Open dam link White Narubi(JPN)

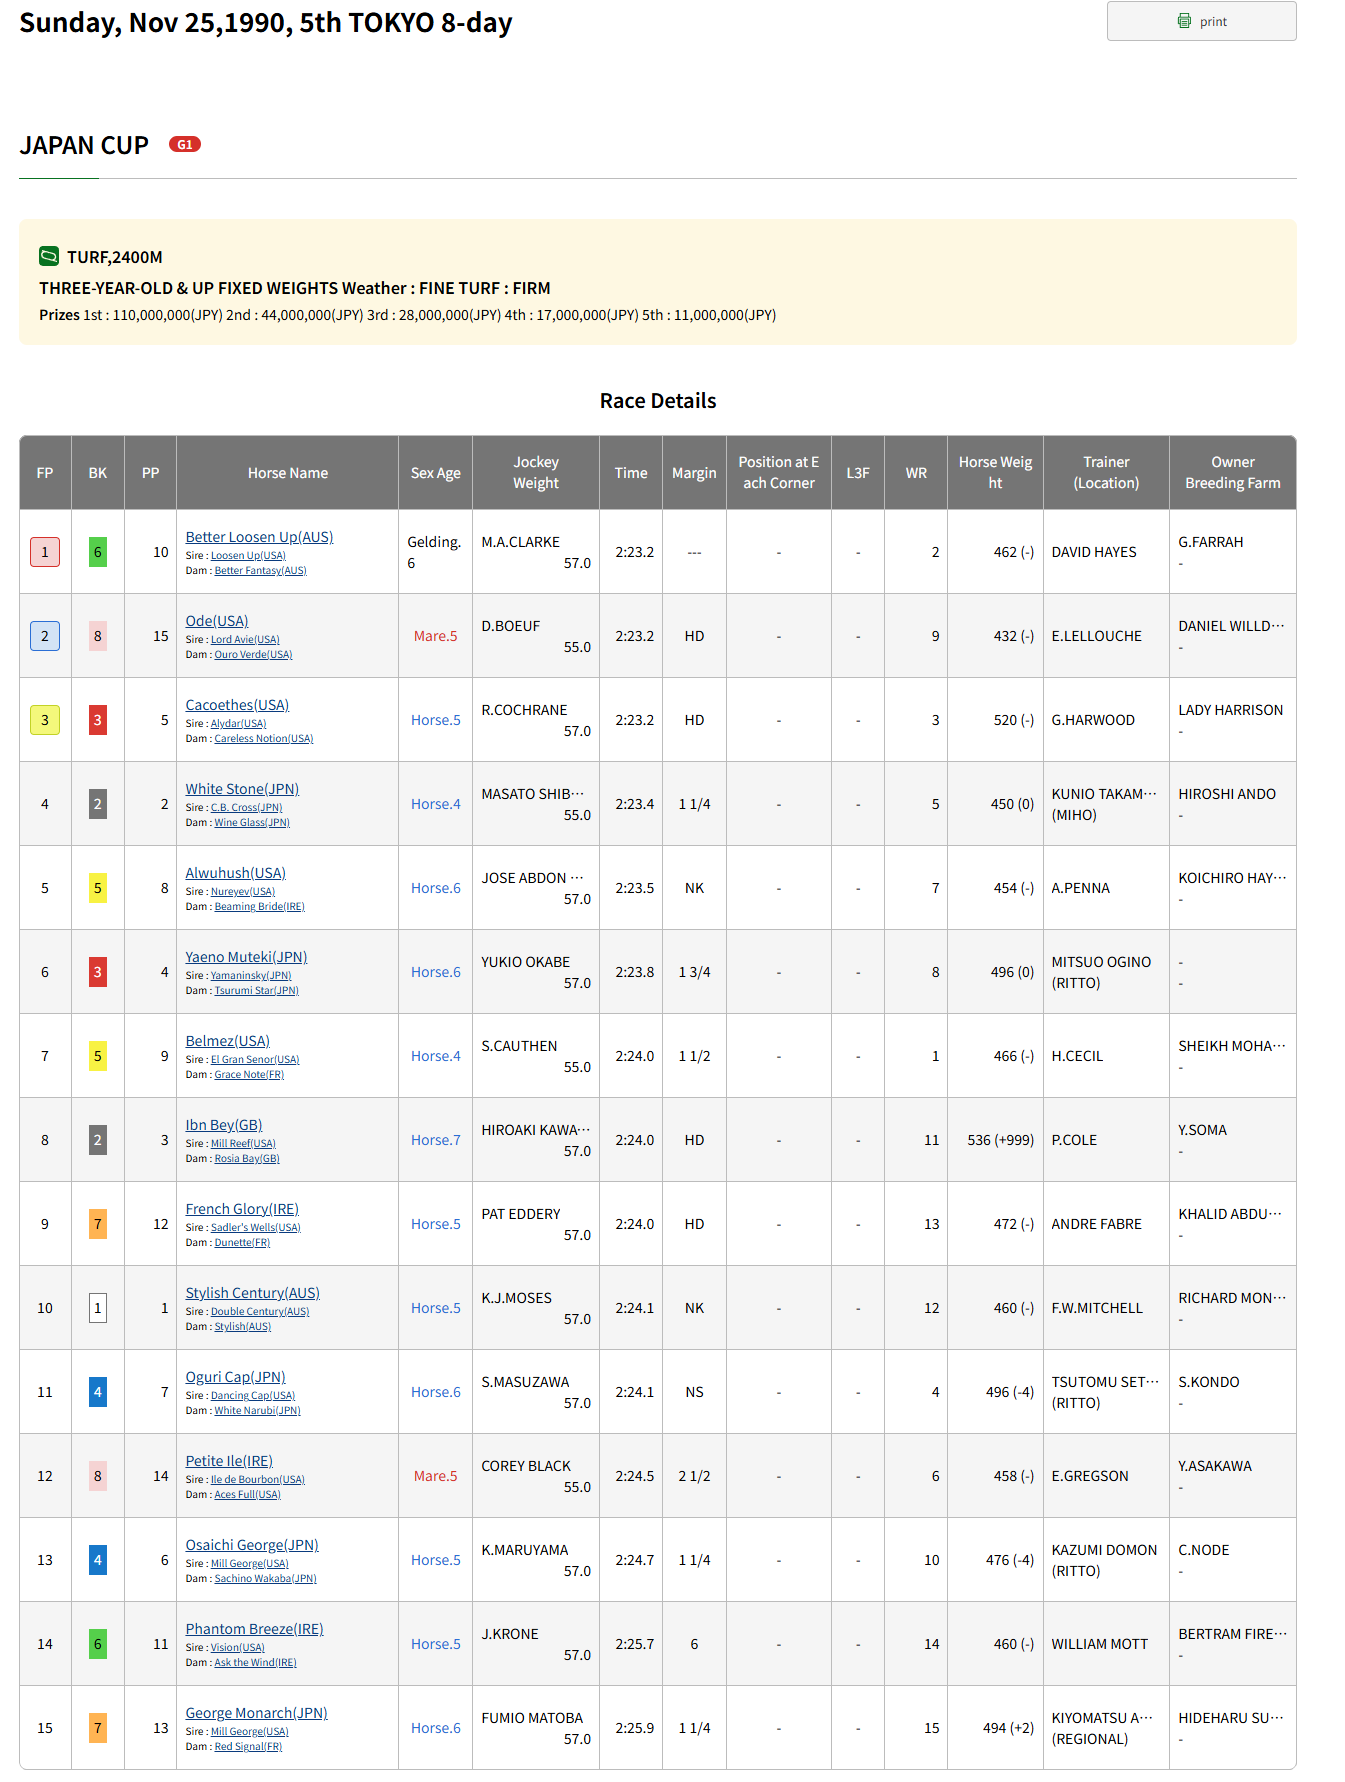coord(257,1411)
